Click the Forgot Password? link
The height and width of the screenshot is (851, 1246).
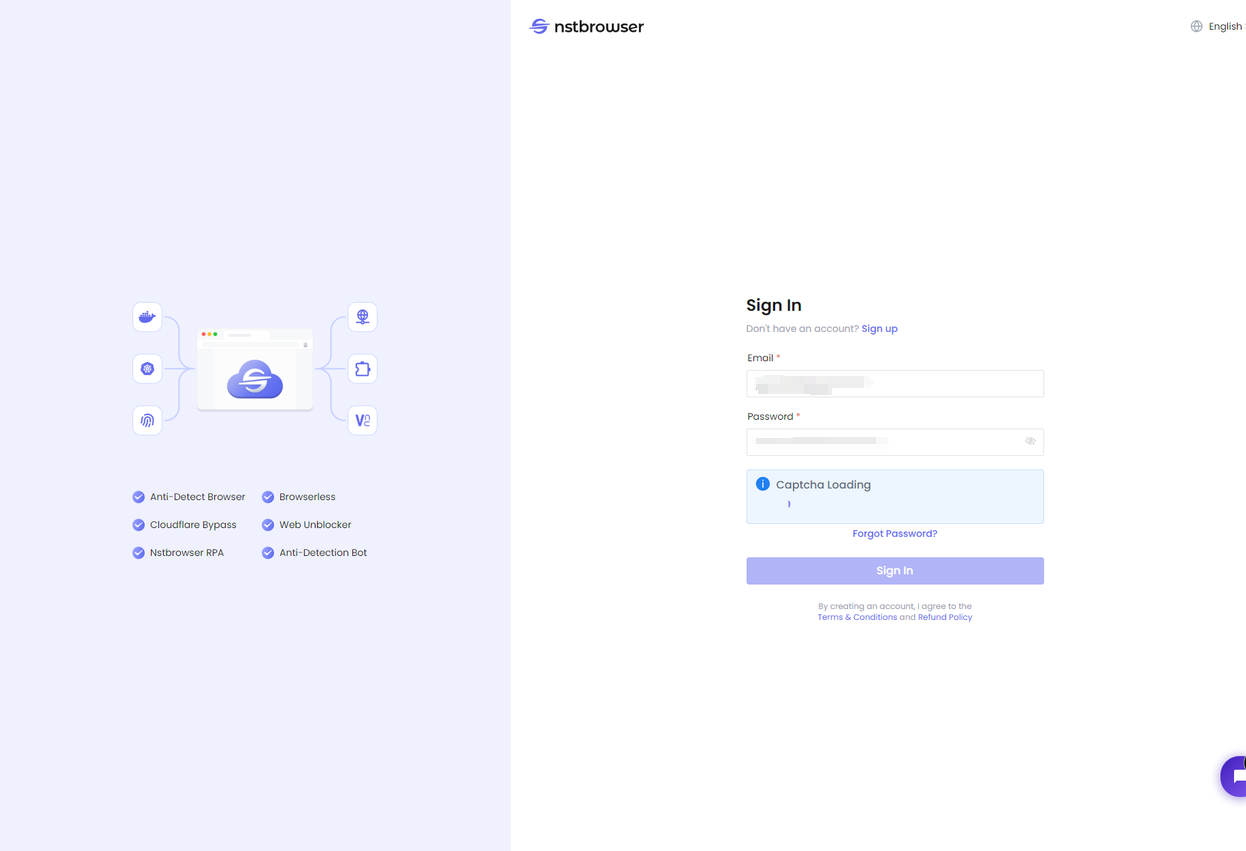894,534
